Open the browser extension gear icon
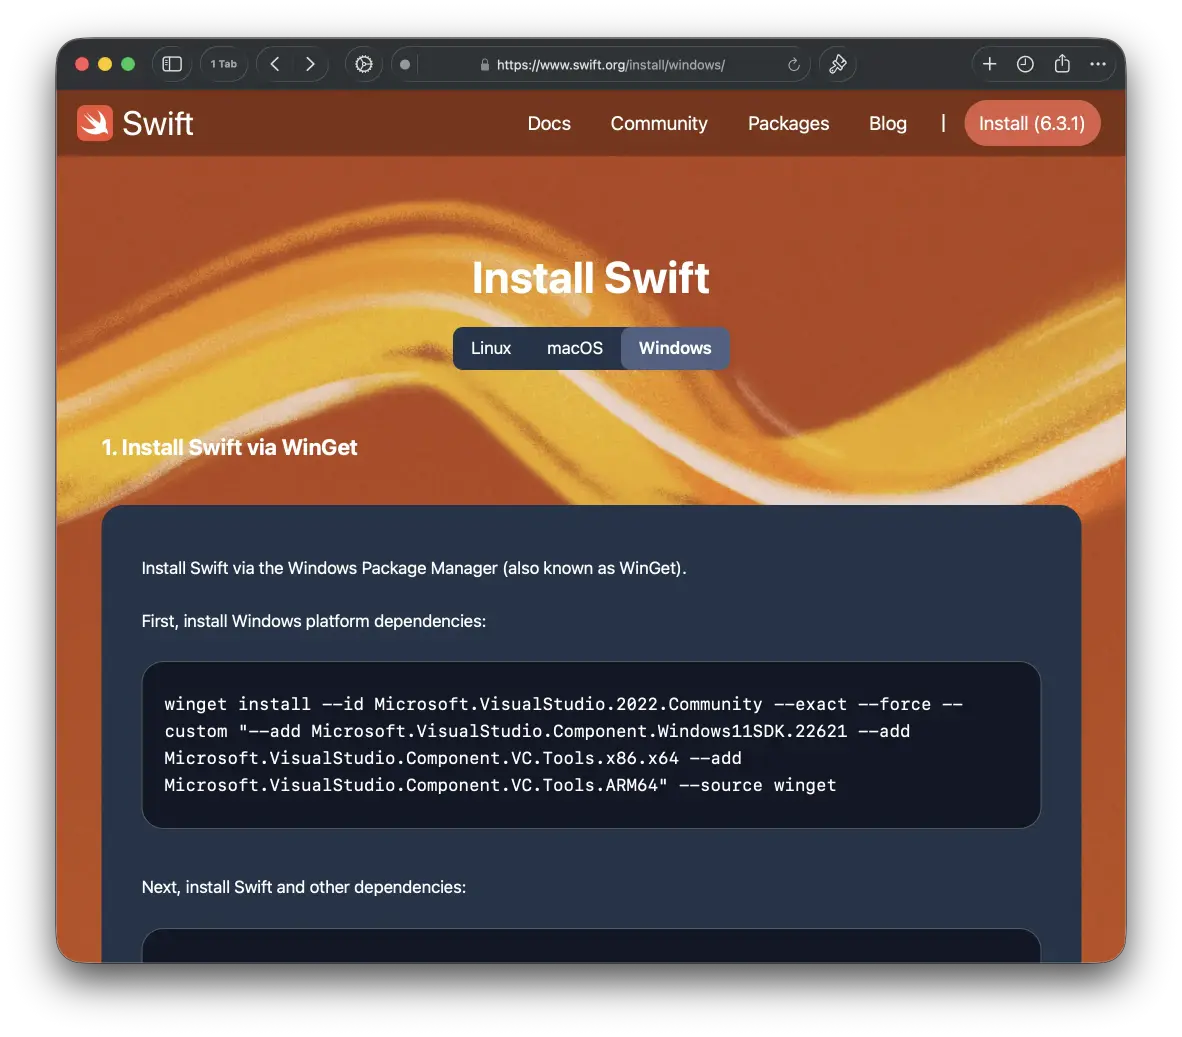 coord(363,64)
